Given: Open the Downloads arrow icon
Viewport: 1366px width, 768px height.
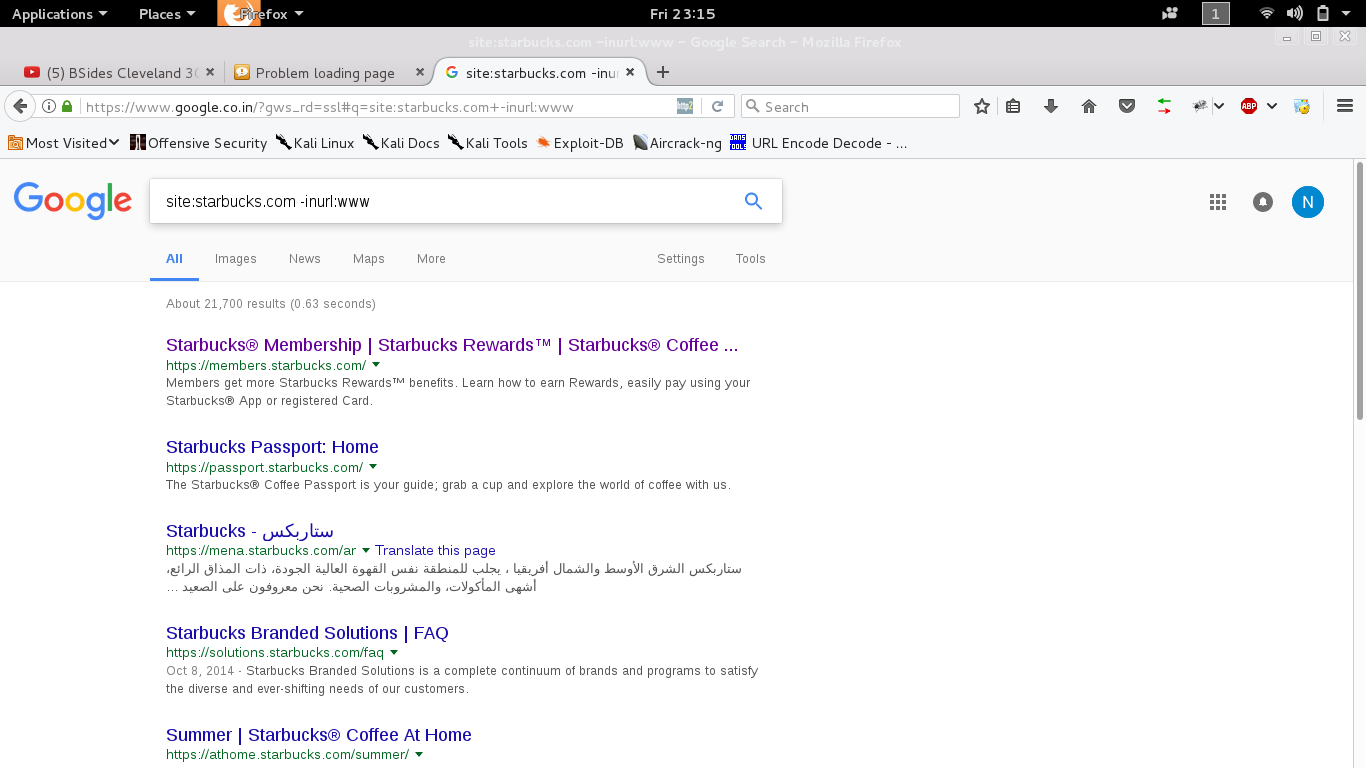Looking at the screenshot, I should coord(1051,106).
